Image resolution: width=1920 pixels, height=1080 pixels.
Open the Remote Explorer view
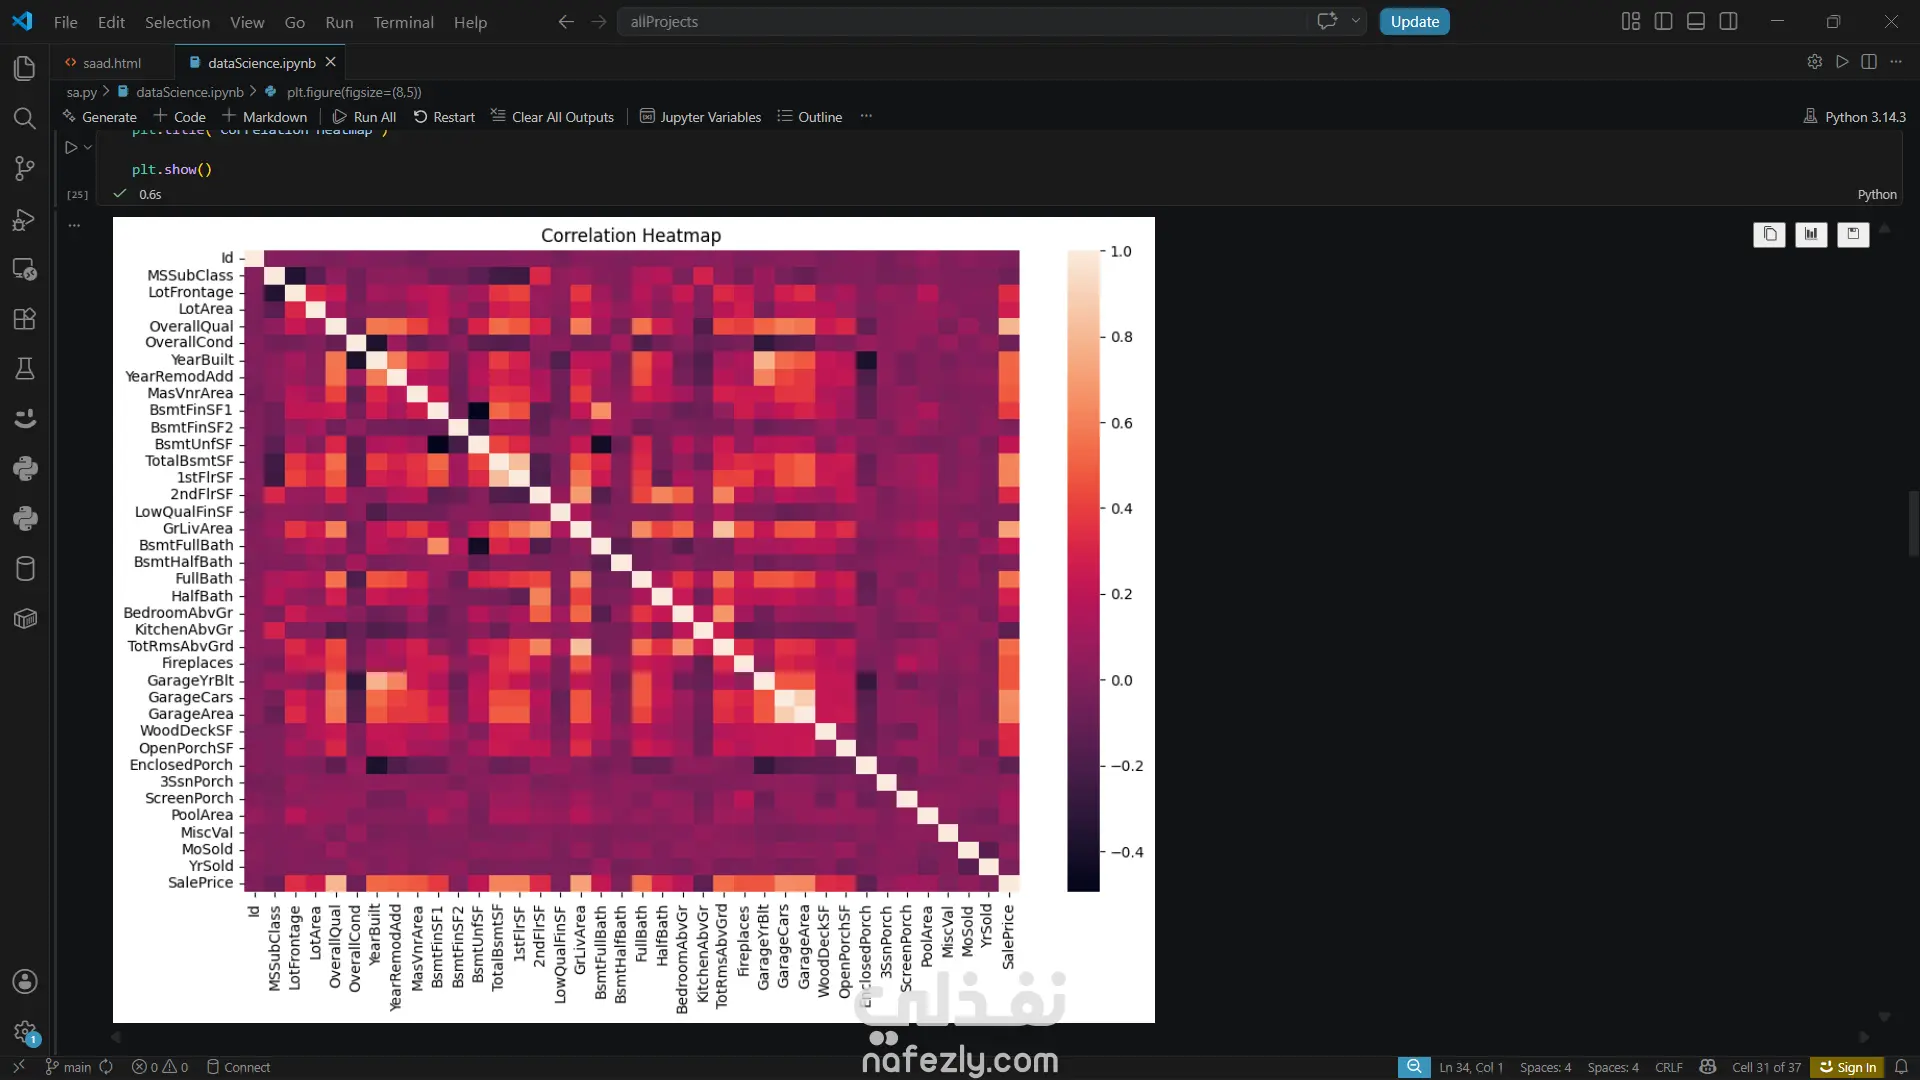pyautogui.click(x=25, y=269)
